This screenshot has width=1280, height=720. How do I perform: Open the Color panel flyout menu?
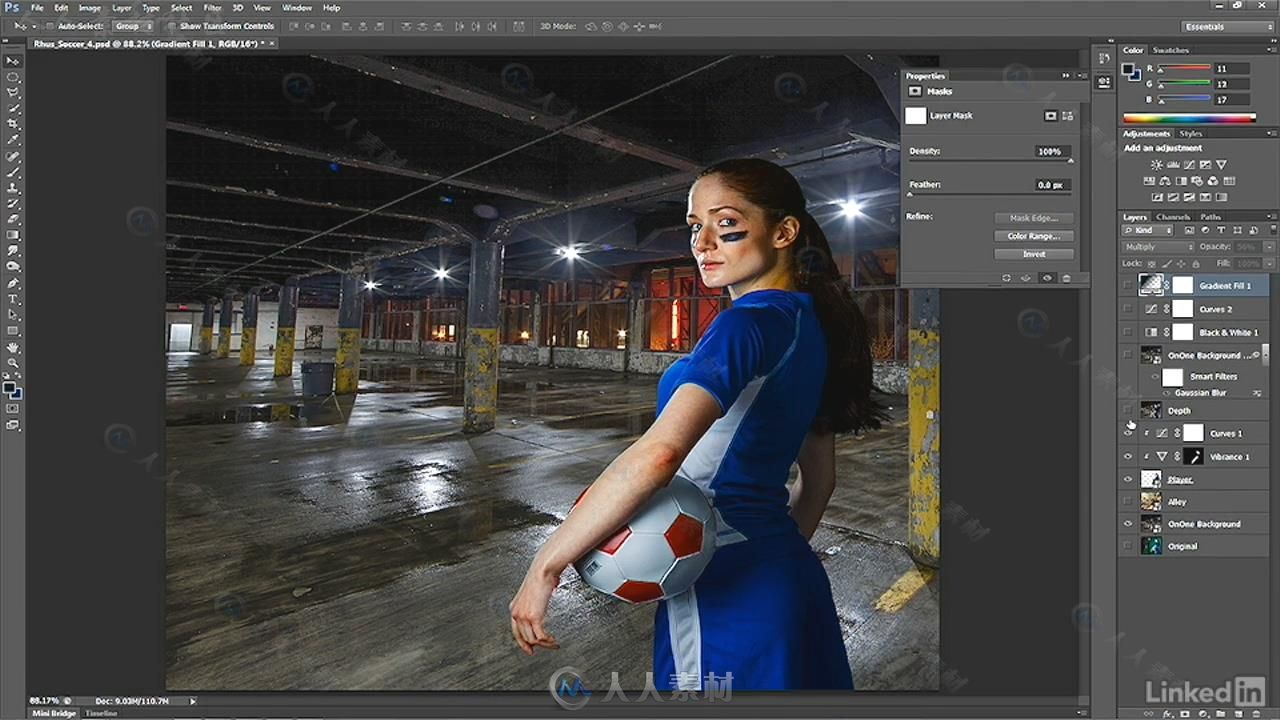pyautogui.click(x=1270, y=50)
